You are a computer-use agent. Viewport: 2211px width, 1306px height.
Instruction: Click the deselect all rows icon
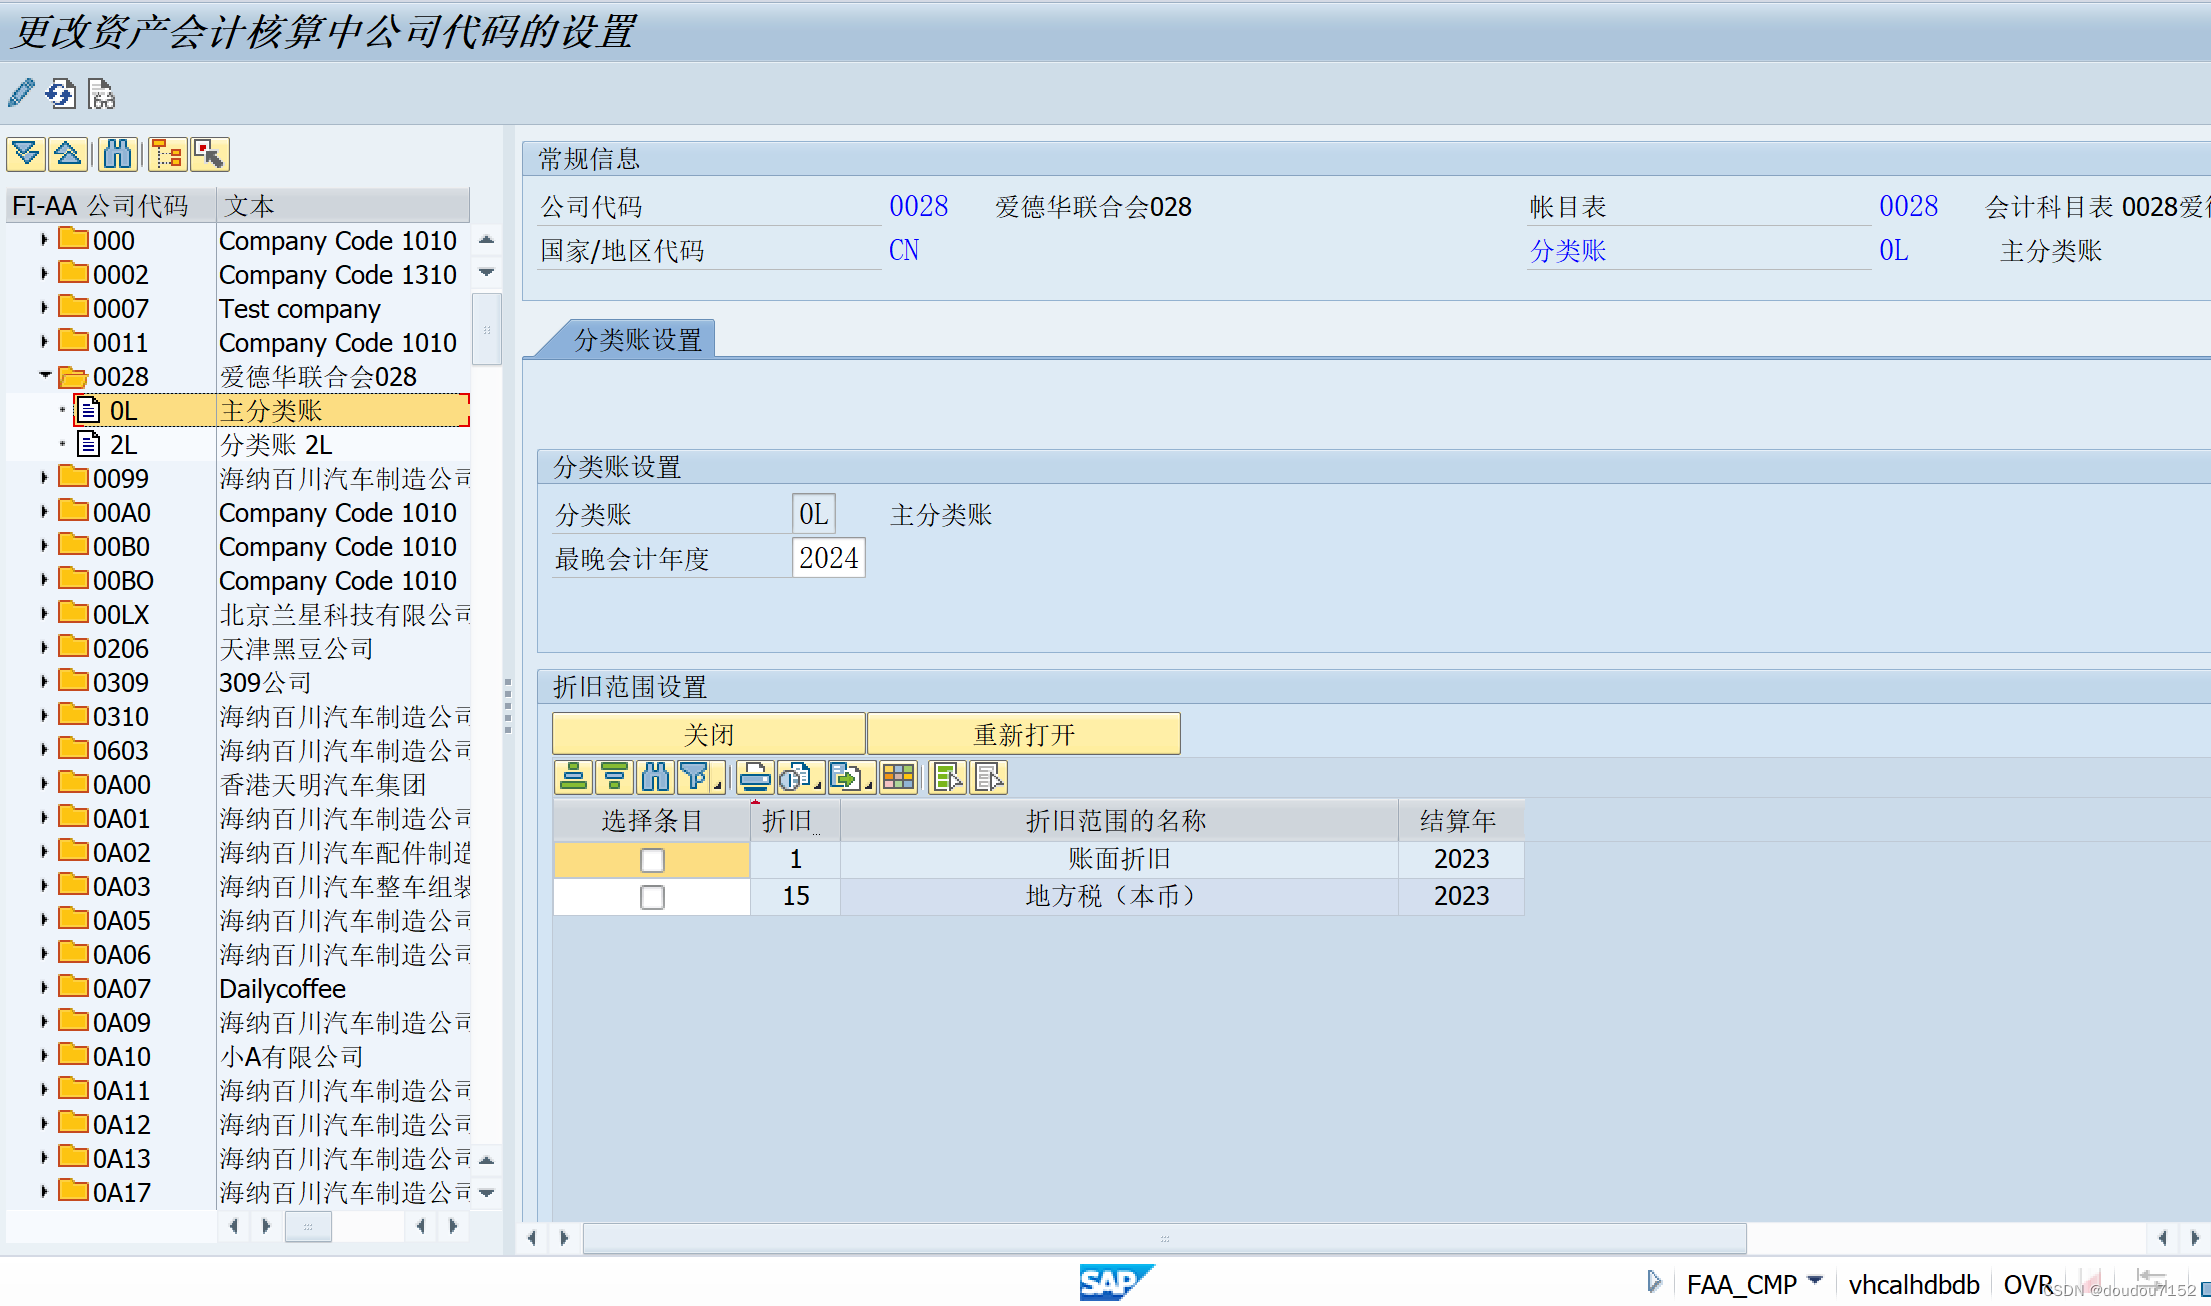(989, 777)
